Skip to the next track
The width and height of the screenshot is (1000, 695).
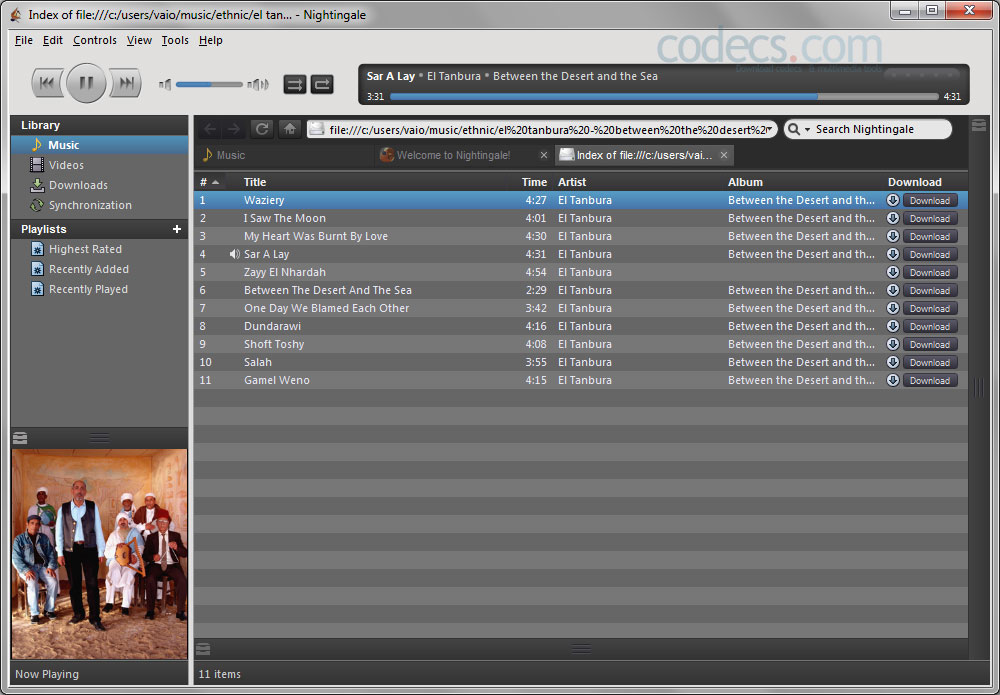(x=126, y=83)
